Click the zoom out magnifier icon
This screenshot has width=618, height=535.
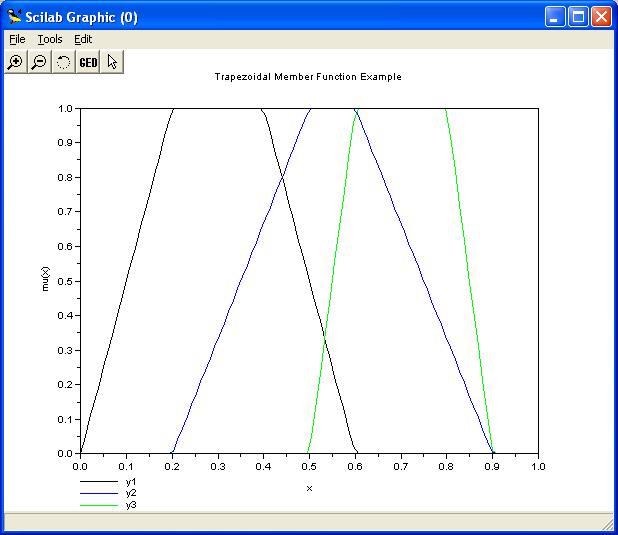click(39, 62)
